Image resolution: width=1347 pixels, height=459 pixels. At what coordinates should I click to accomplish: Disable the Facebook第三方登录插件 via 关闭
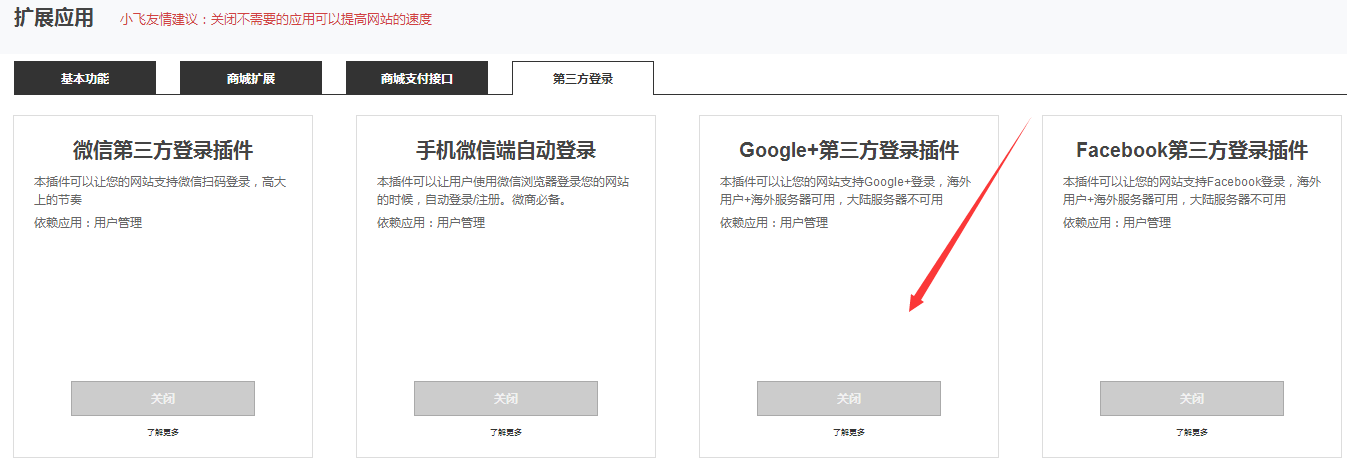coord(1192,398)
